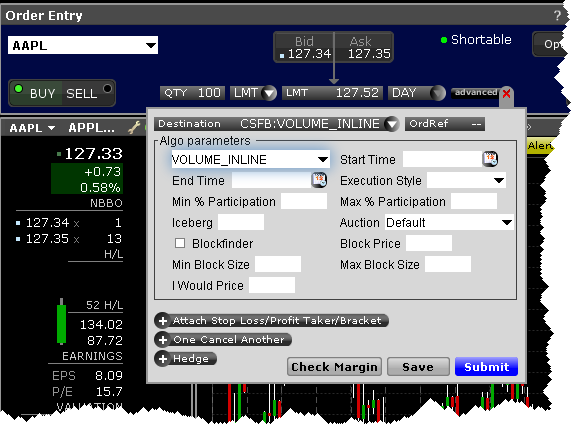Click the Submit button

486,366
